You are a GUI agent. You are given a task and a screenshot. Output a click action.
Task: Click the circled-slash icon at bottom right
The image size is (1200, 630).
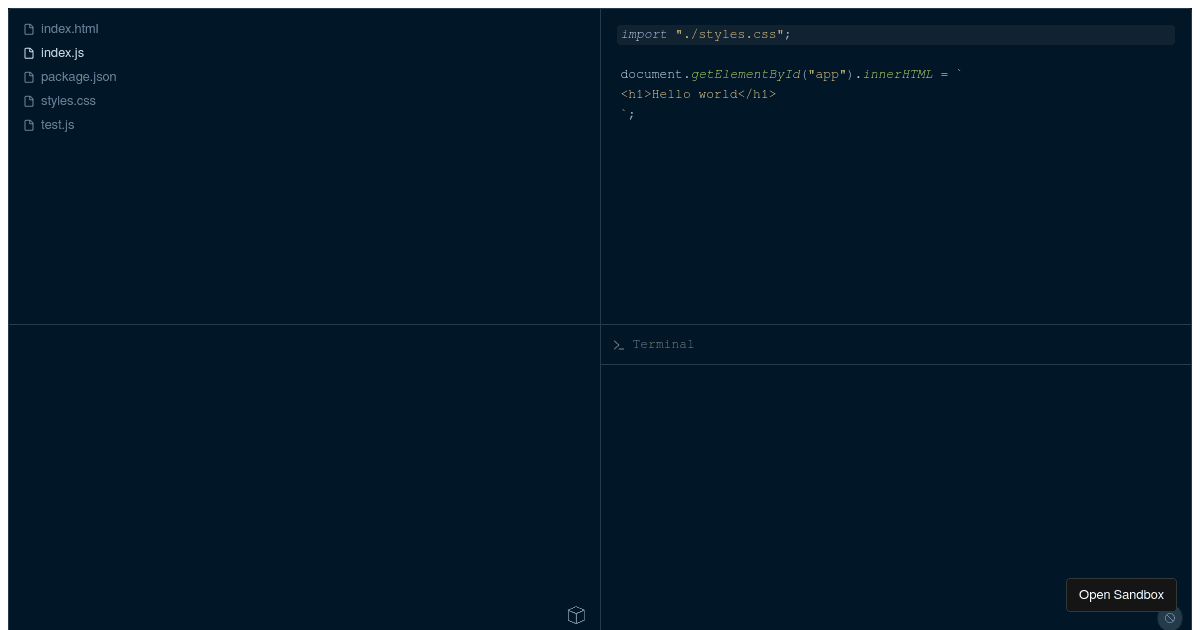click(1170, 618)
